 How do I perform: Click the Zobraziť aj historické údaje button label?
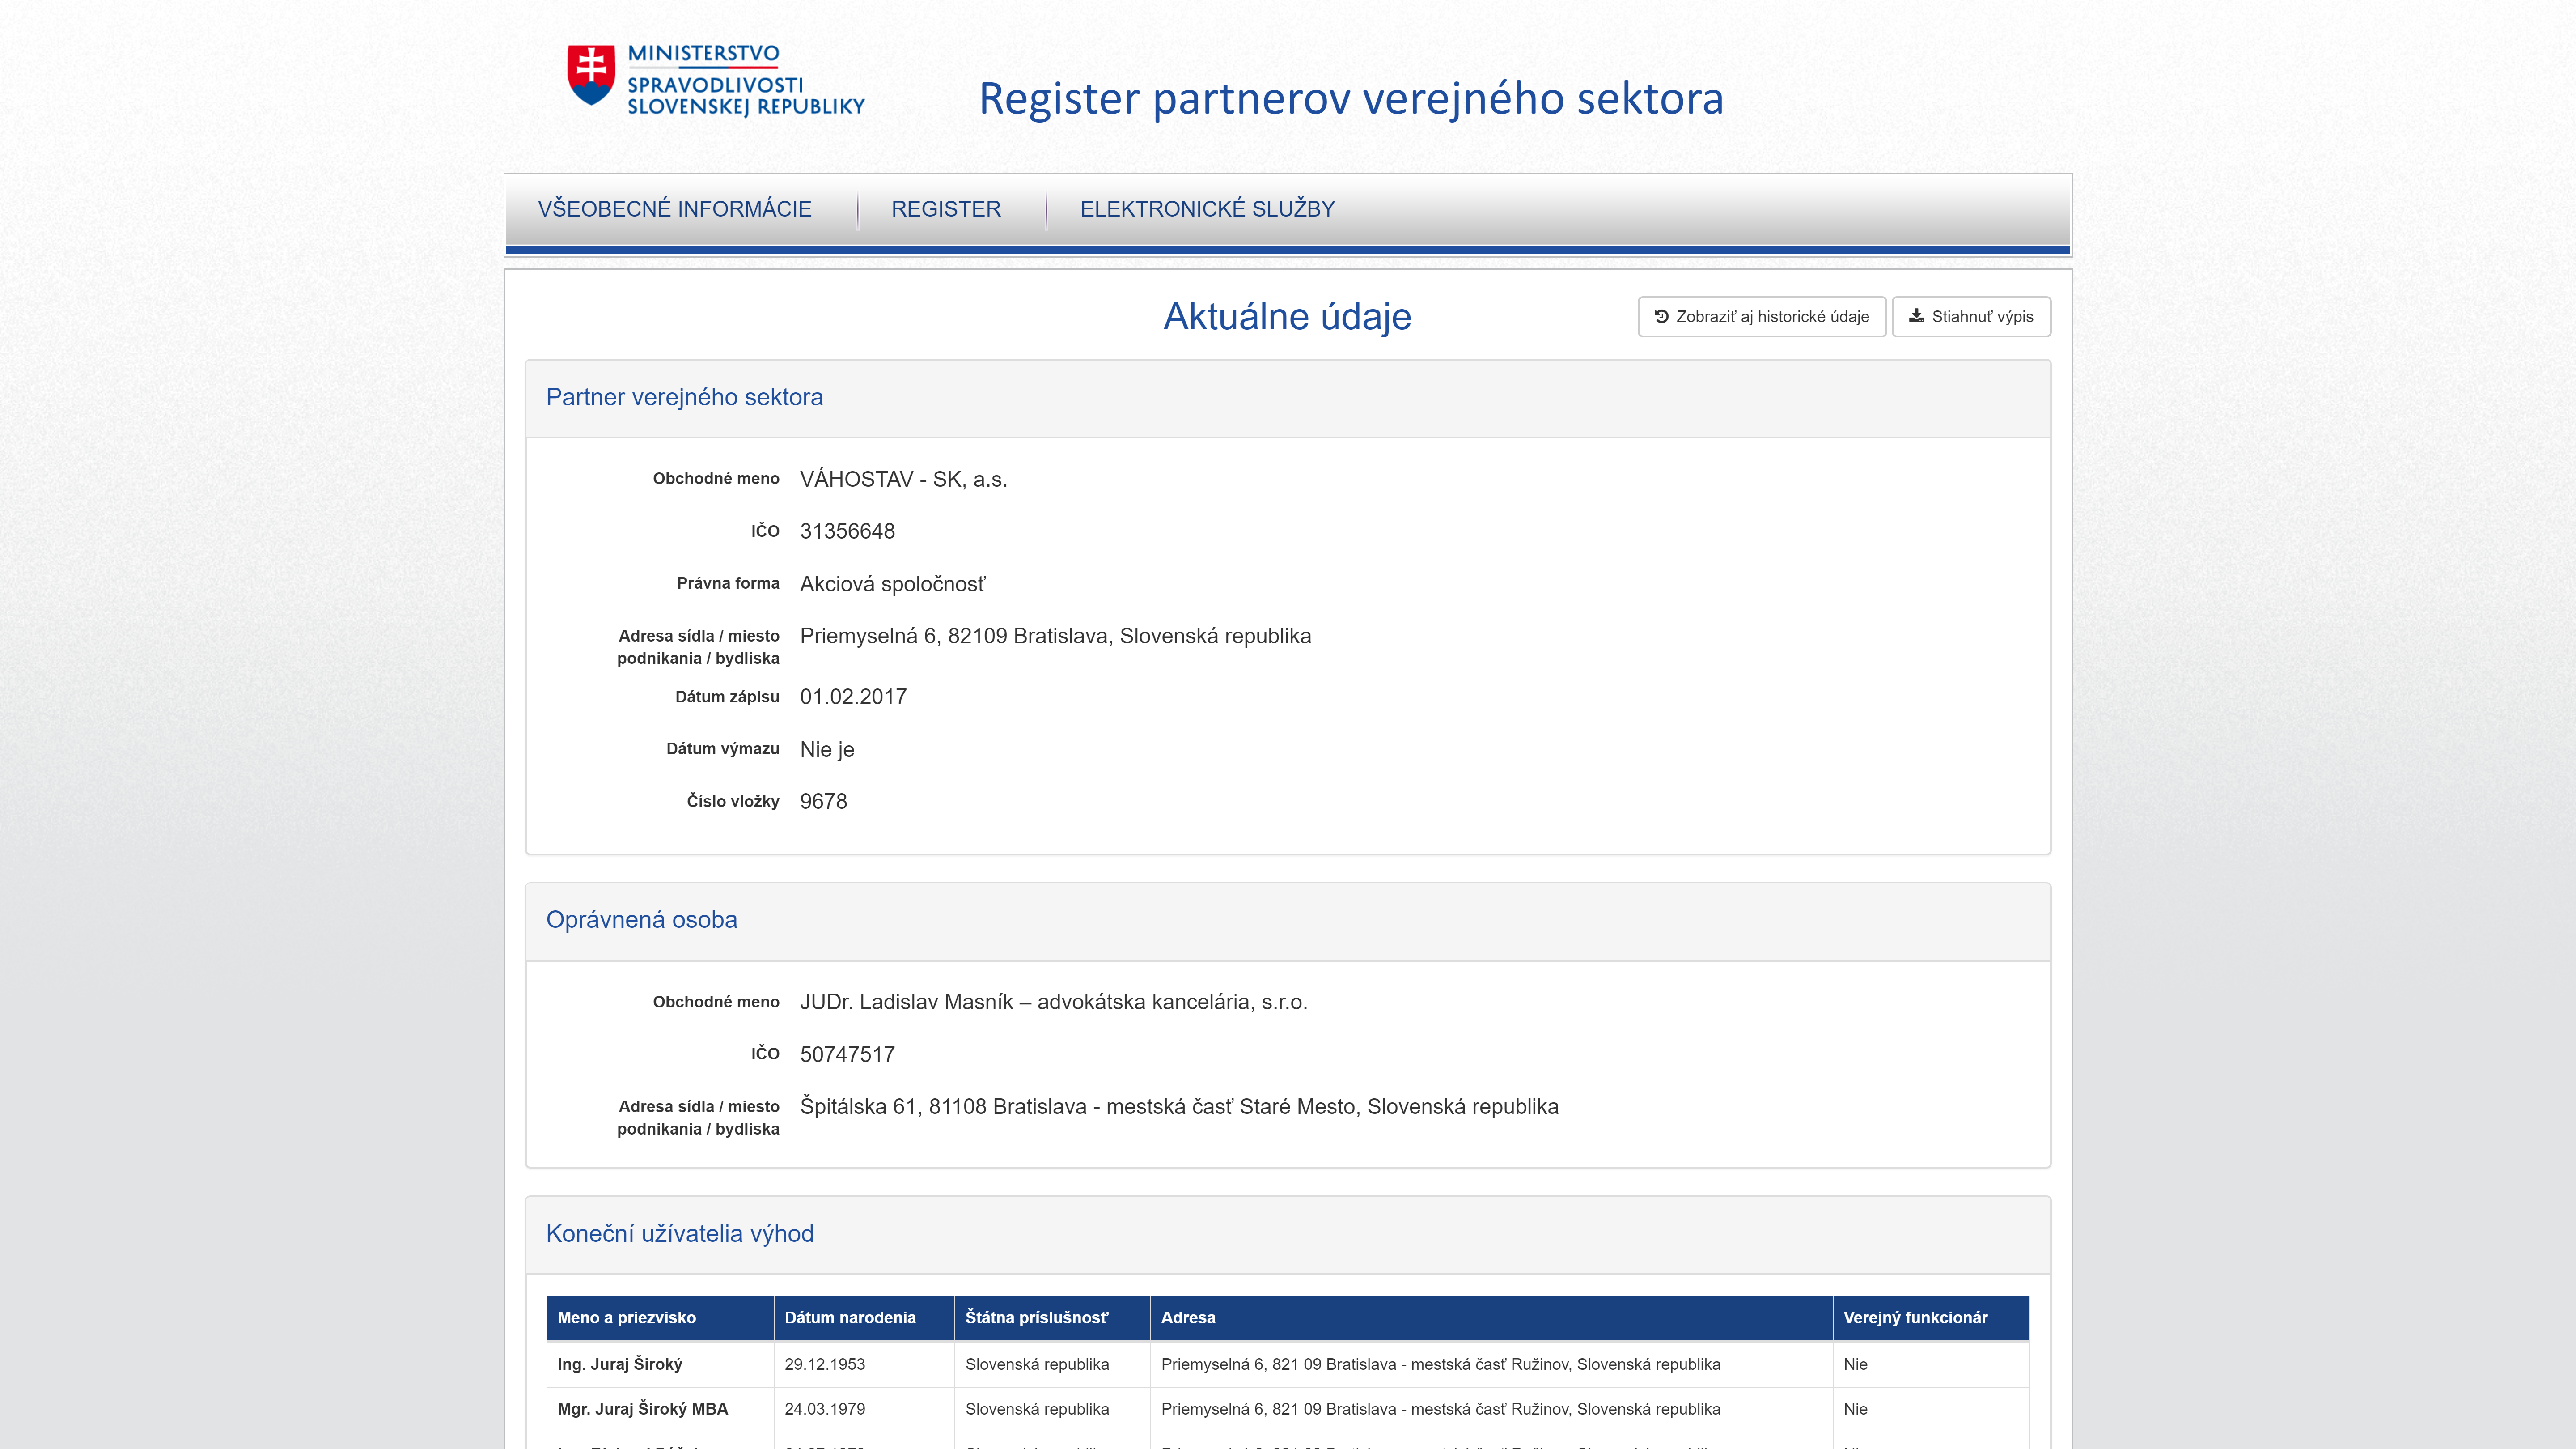pos(1772,317)
